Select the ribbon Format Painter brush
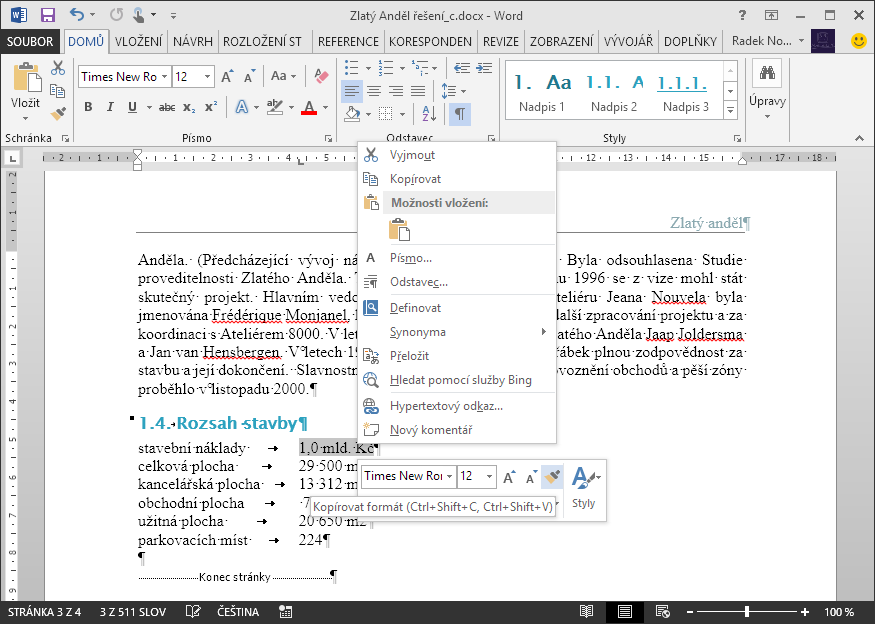Viewport: 875px width, 624px height. pos(58,113)
